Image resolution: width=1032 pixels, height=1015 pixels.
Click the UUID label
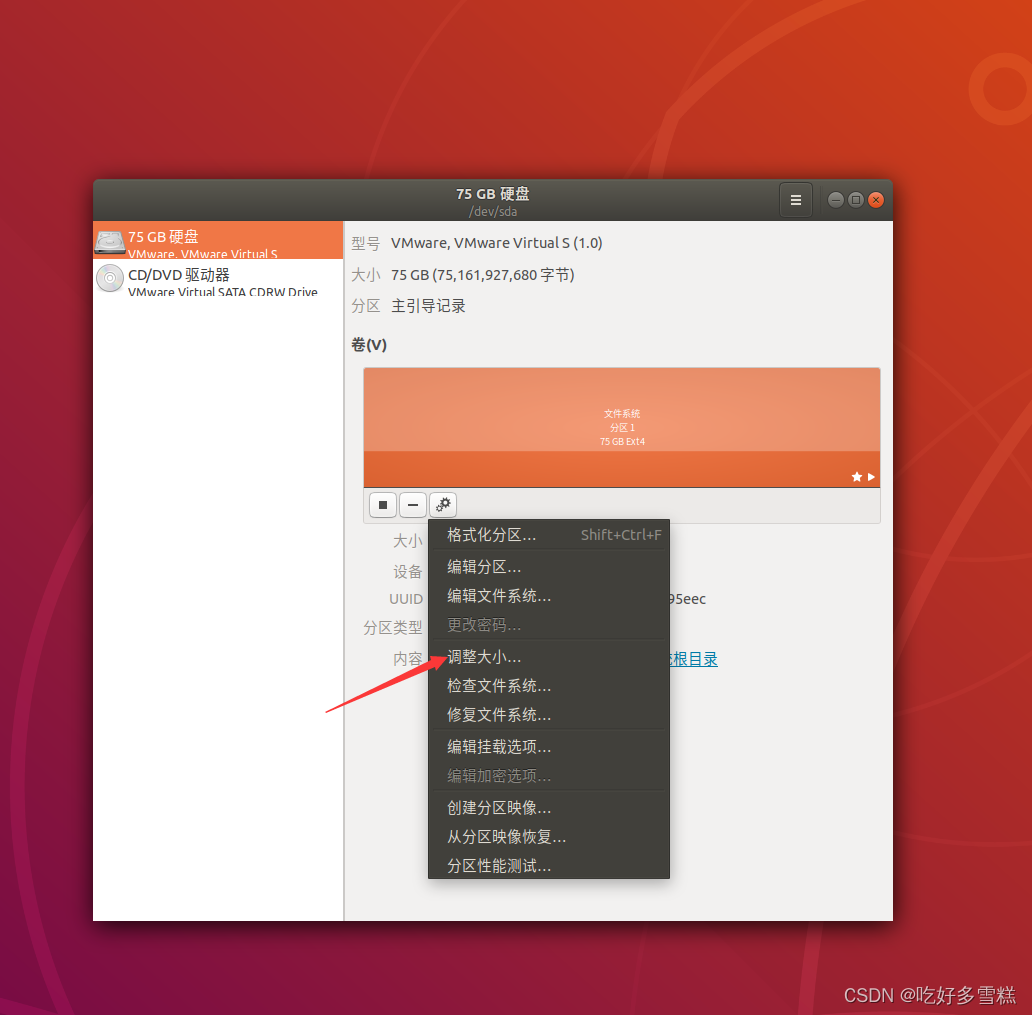click(405, 599)
